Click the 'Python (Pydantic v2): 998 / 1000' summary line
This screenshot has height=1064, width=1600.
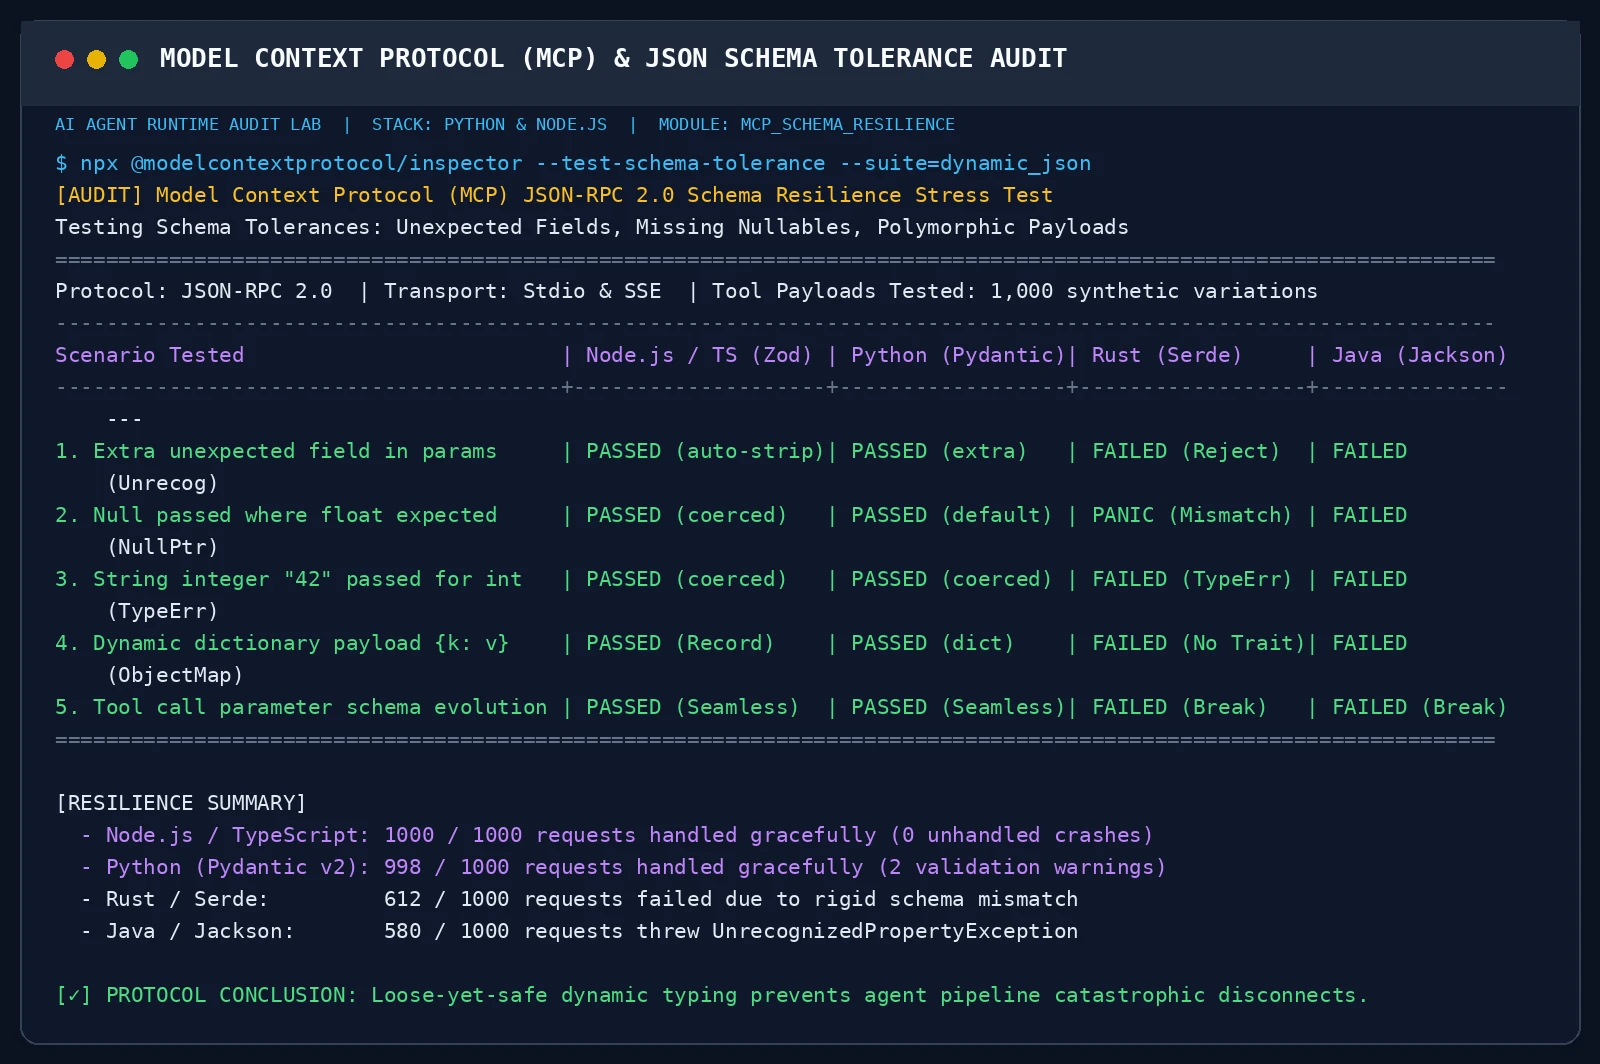623,867
